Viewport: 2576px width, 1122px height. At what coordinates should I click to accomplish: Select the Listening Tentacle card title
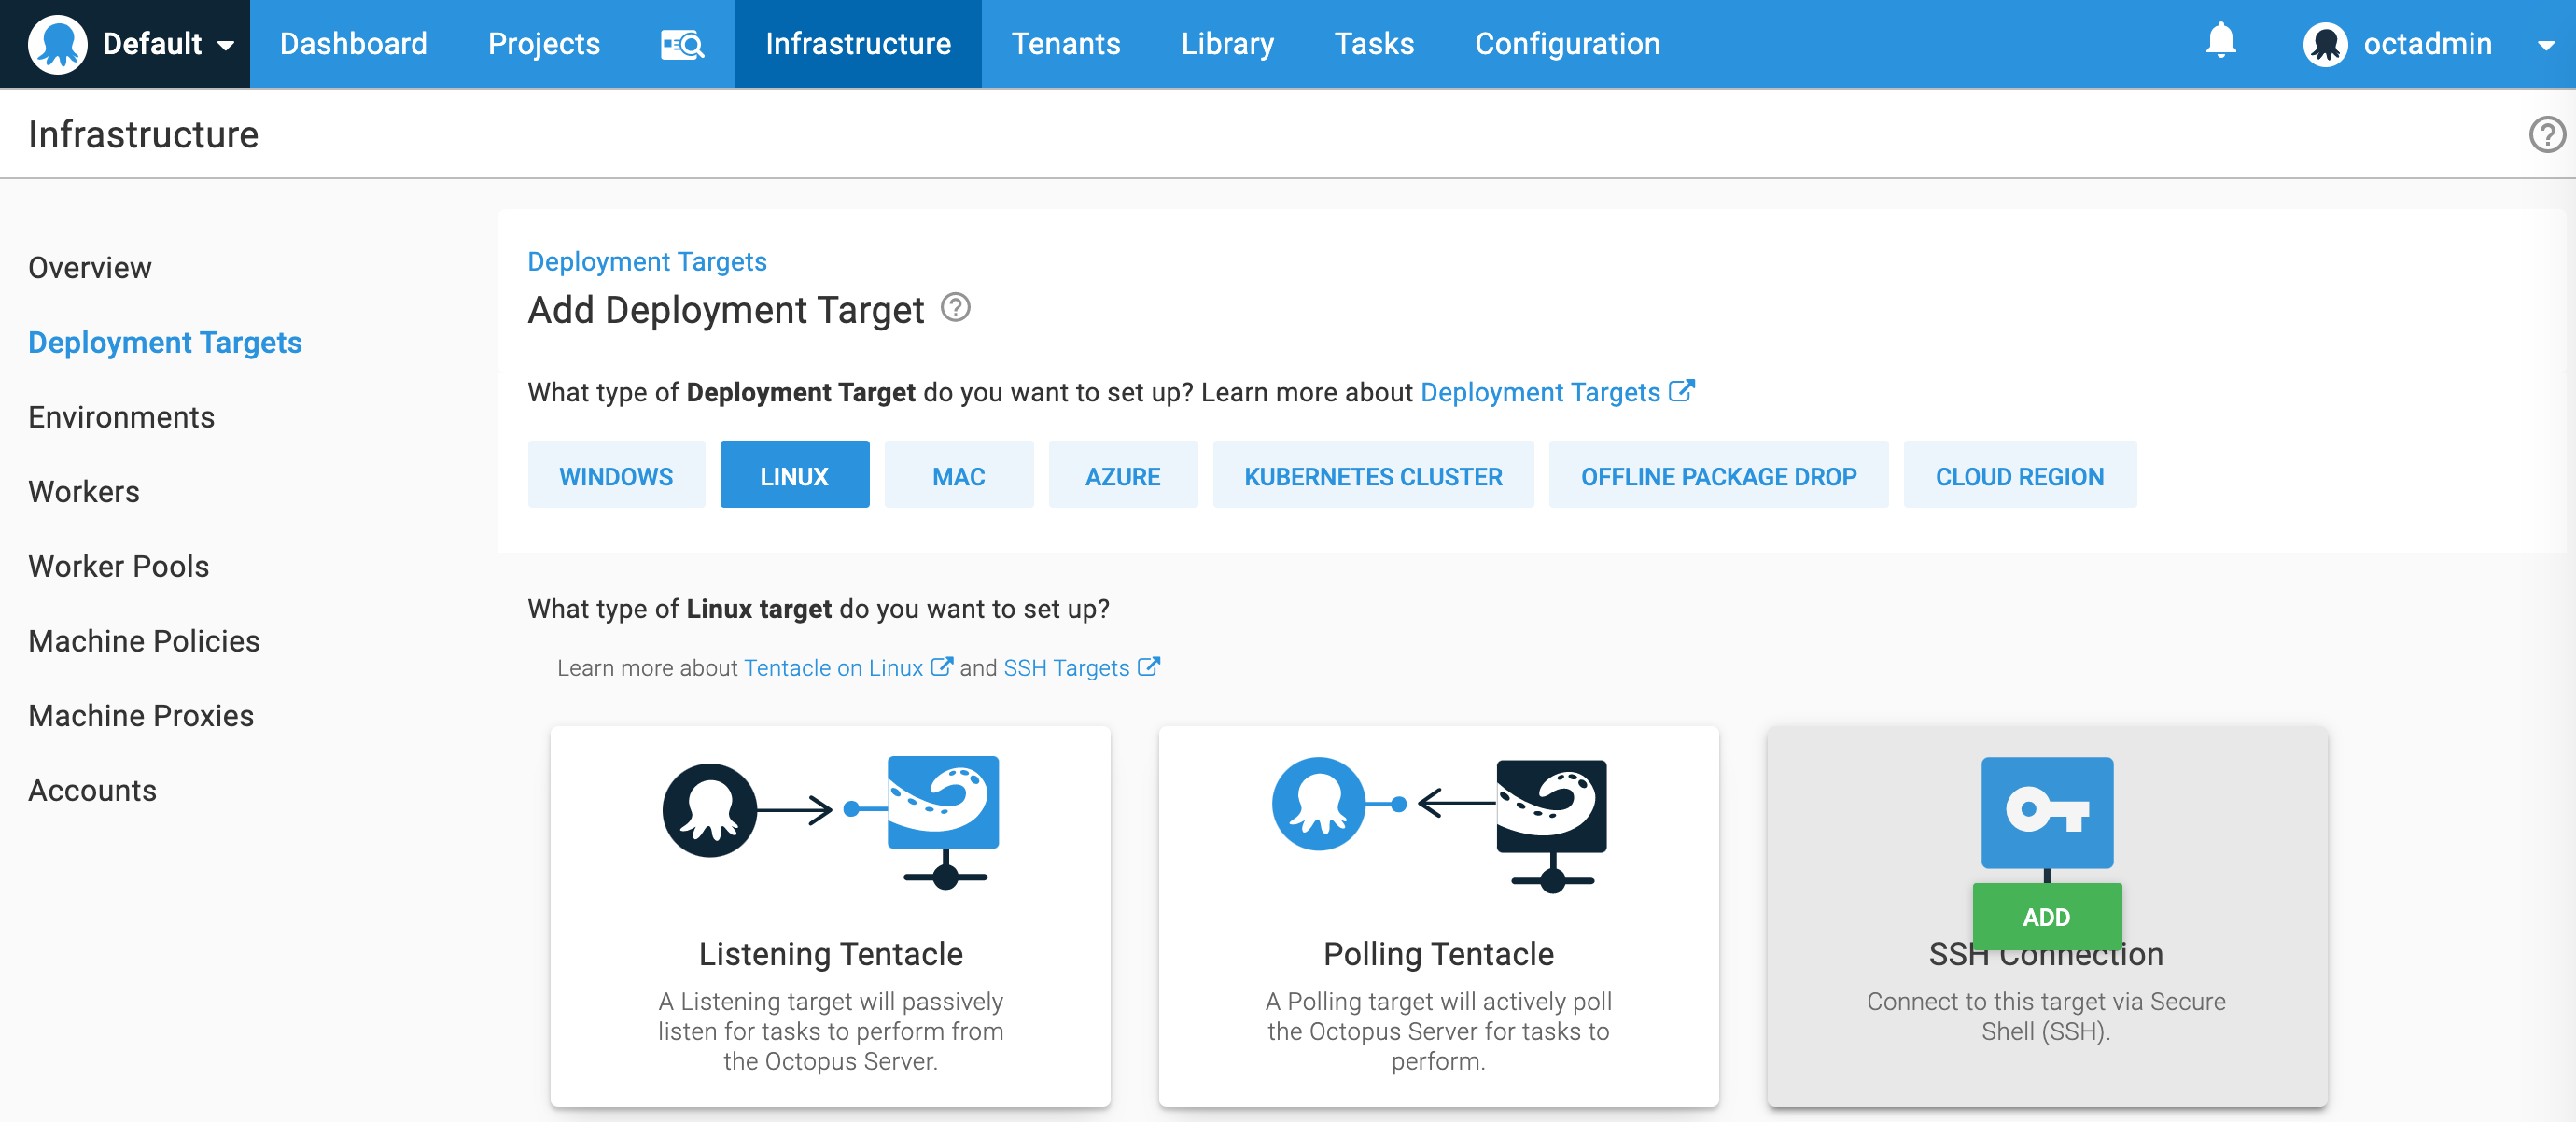(830, 953)
